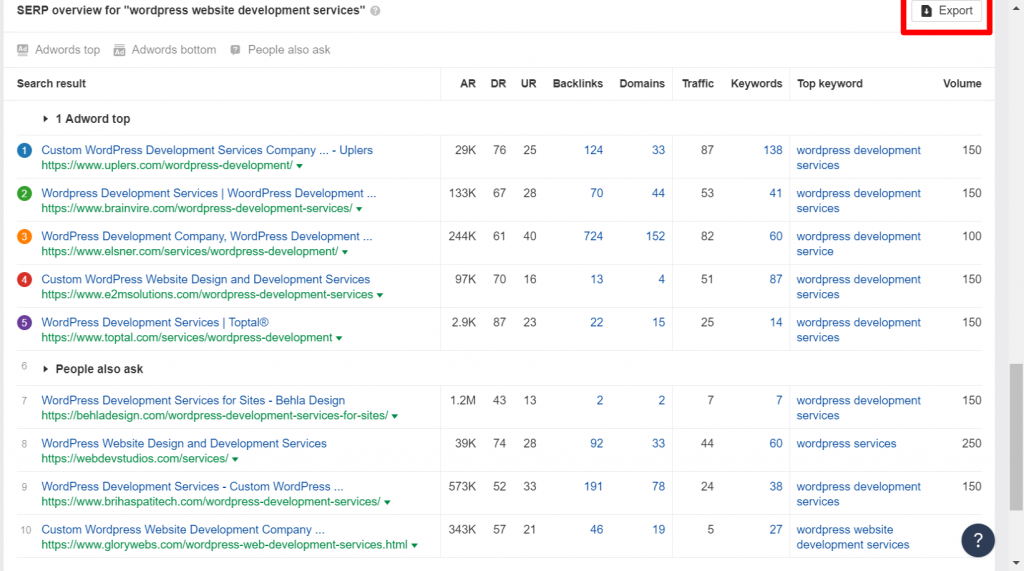Open 46 backlinks for Glorywebs
Image resolution: width=1024 pixels, height=571 pixels.
tap(596, 530)
